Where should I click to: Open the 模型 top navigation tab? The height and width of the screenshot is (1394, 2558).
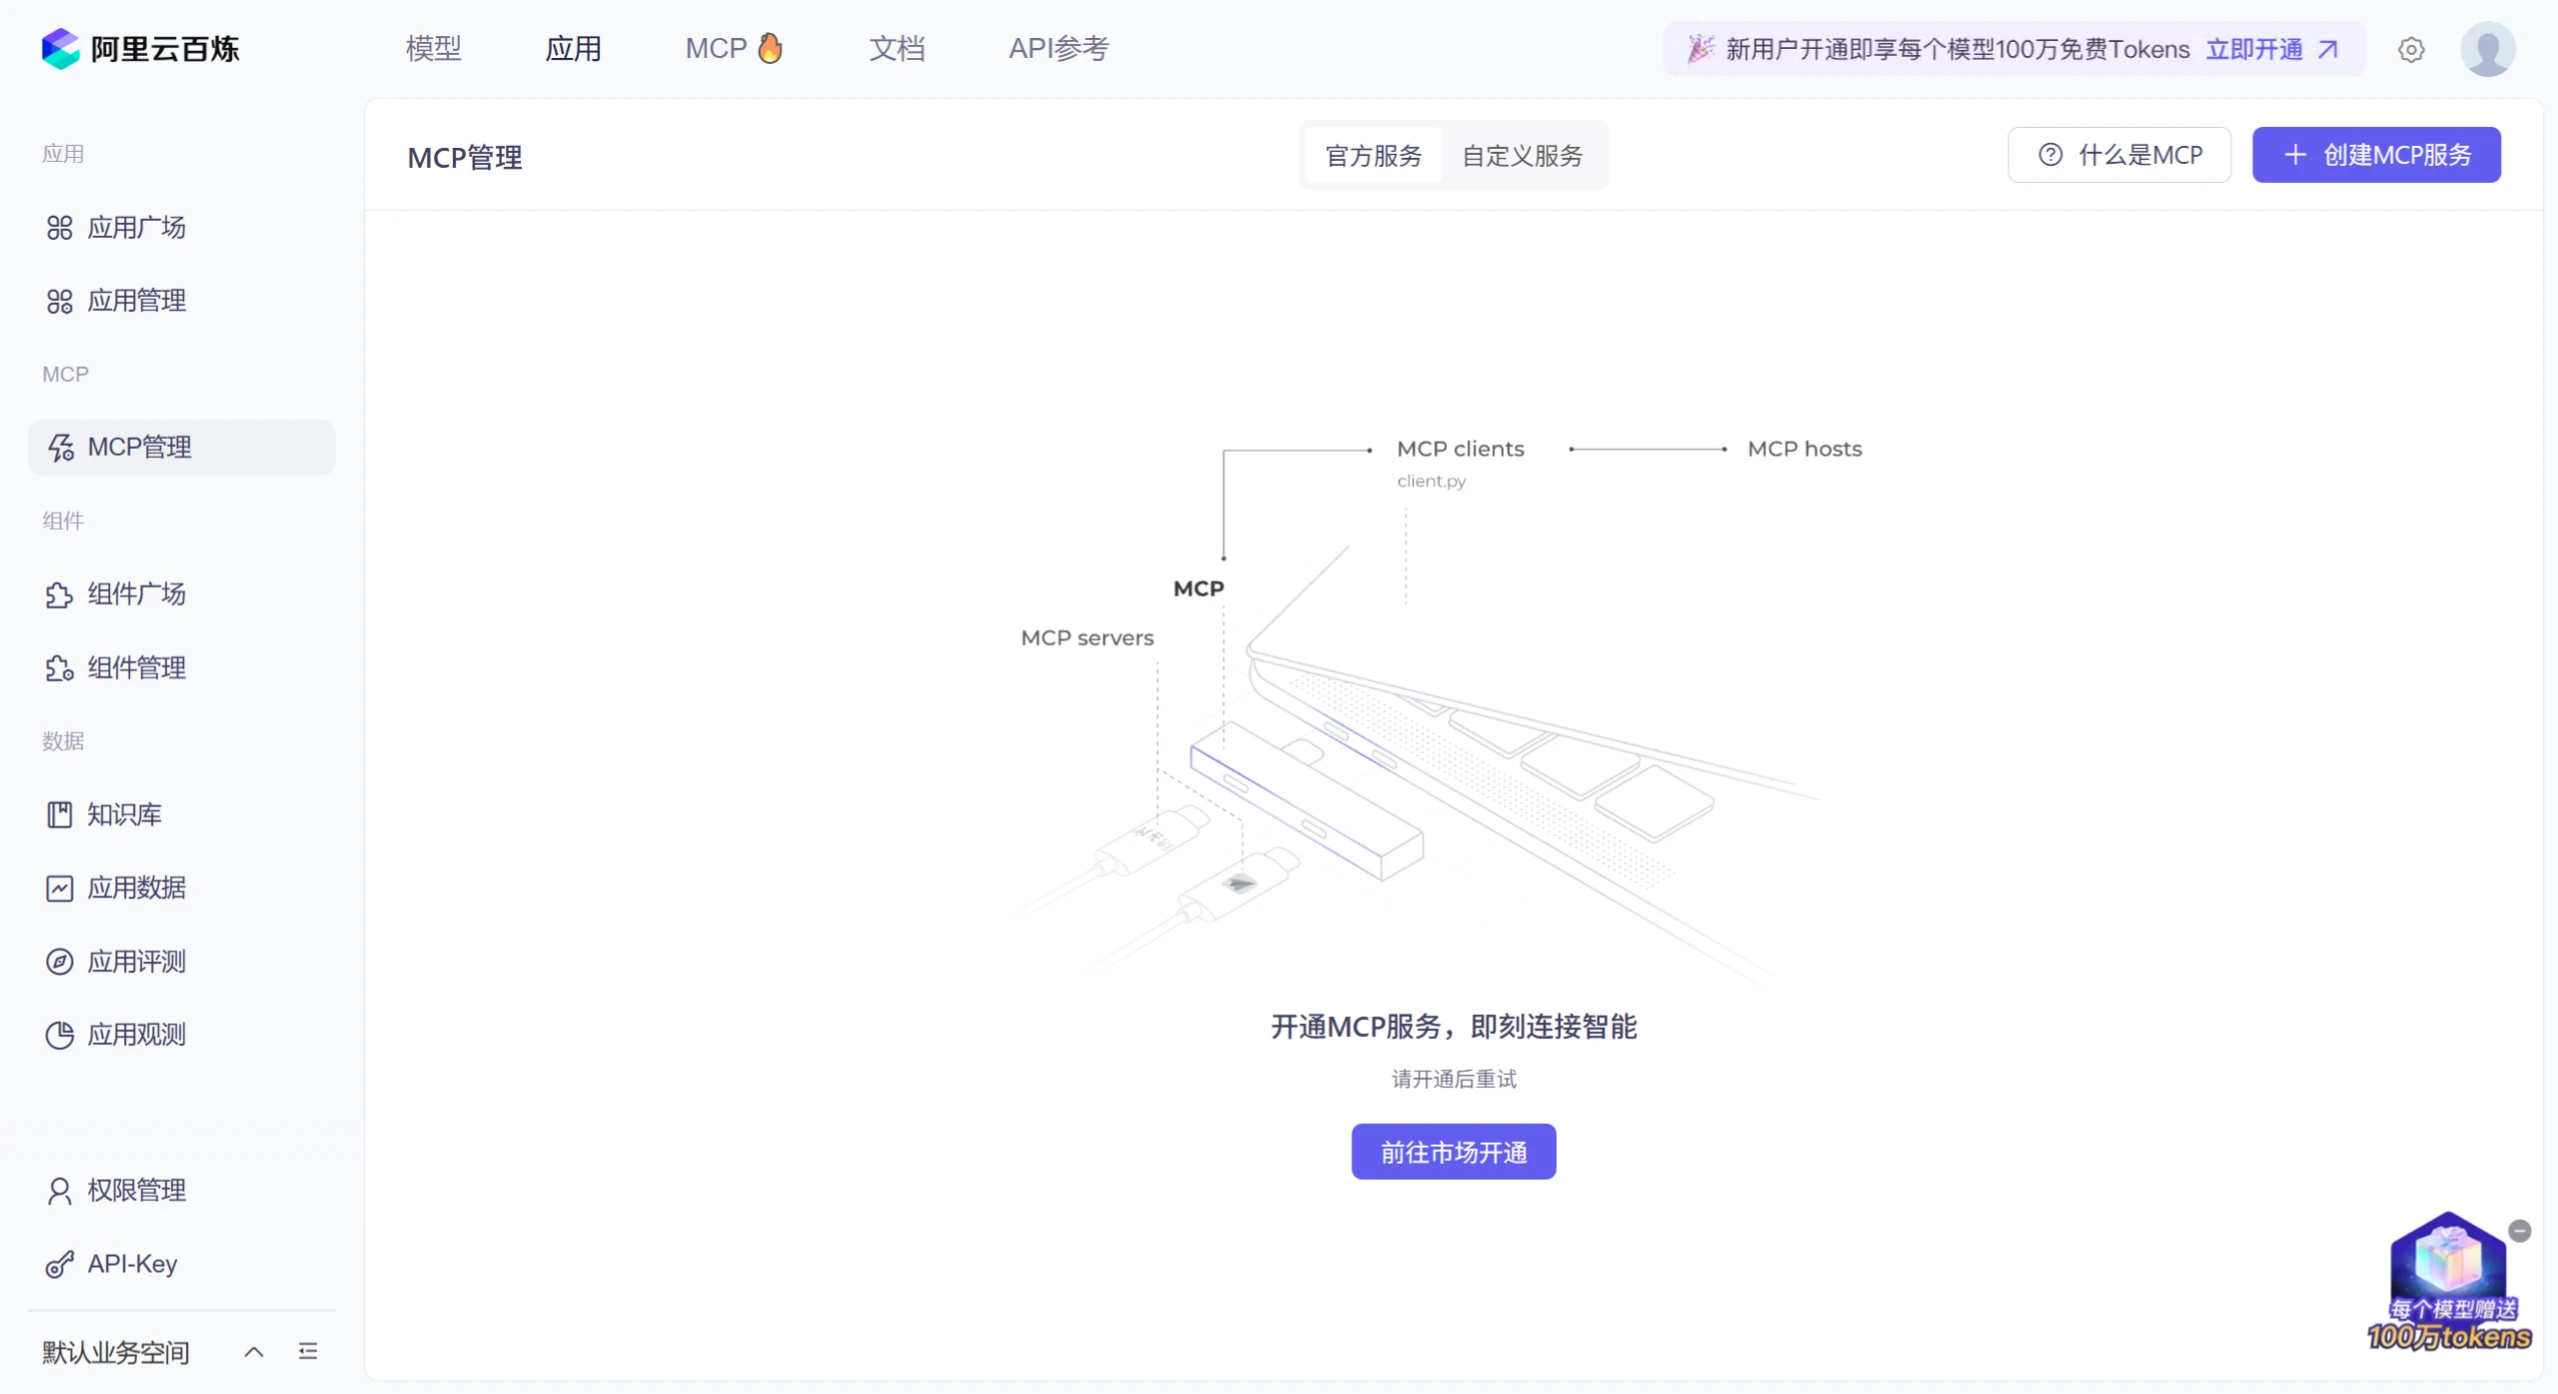433,48
